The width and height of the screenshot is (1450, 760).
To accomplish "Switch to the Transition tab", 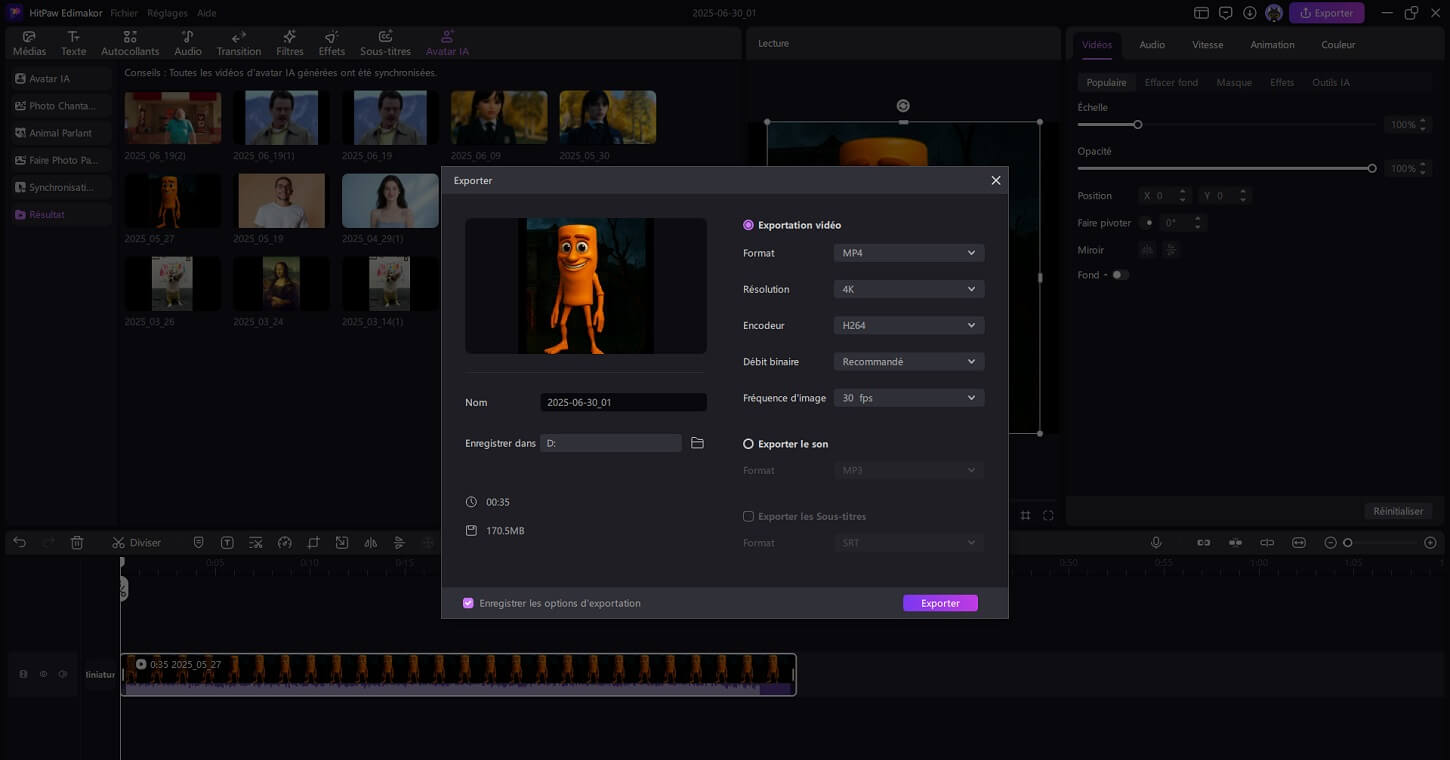I will point(239,43).
